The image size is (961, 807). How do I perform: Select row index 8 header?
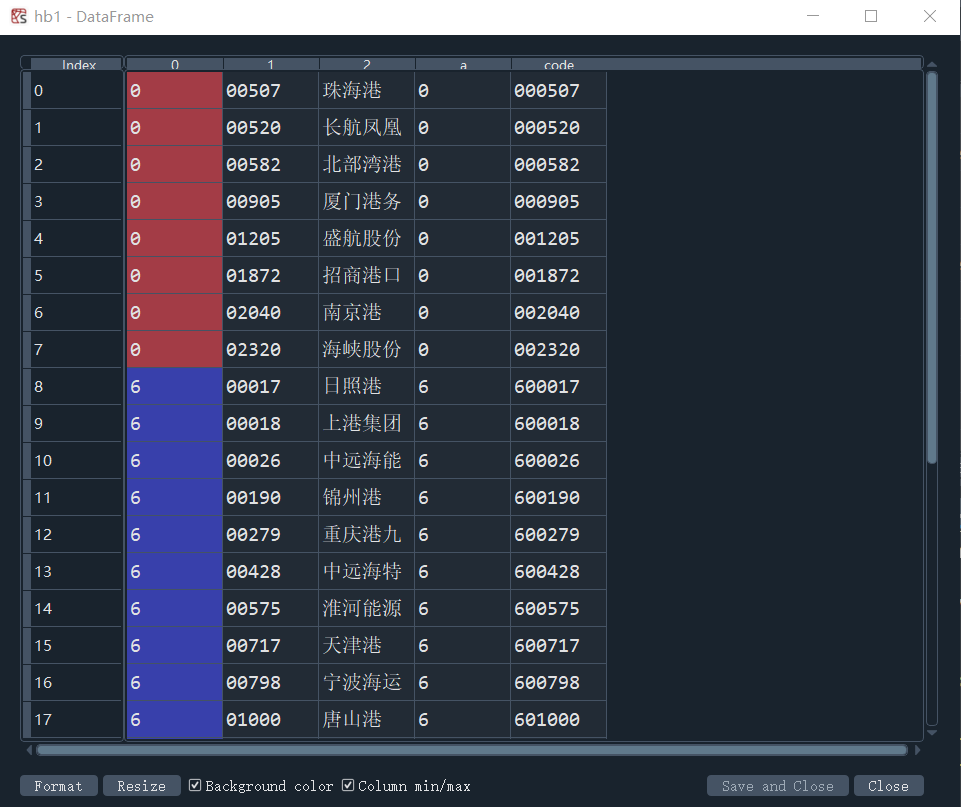point(74,387)
